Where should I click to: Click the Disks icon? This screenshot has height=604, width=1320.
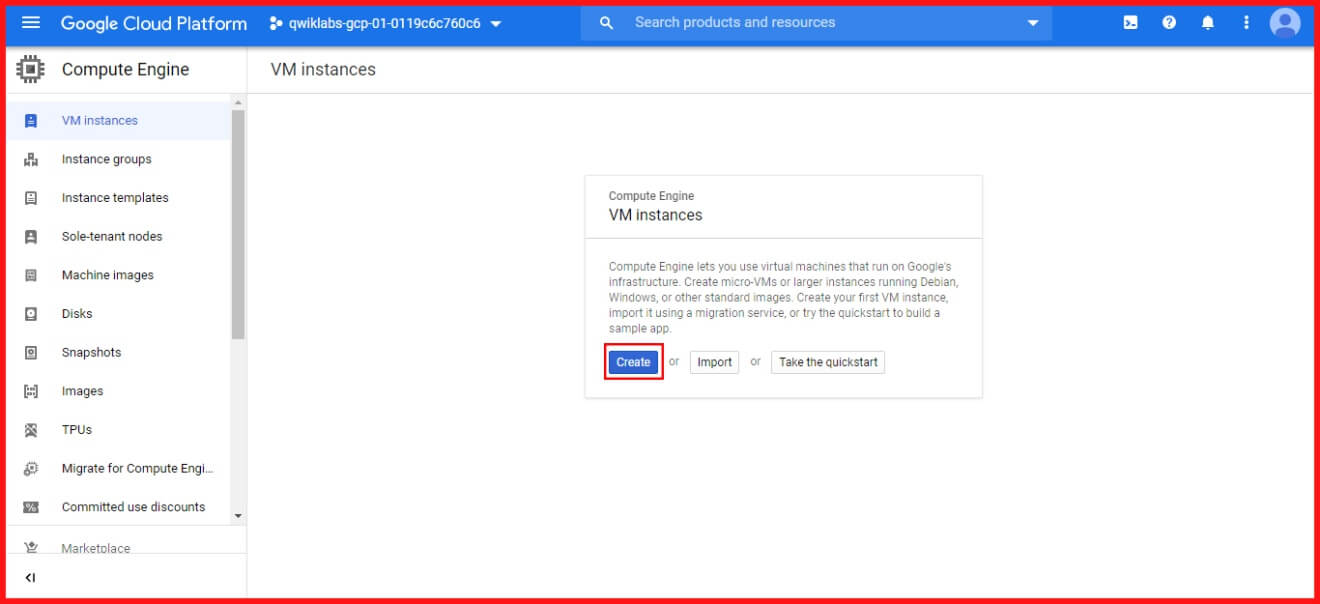[31, 314]
